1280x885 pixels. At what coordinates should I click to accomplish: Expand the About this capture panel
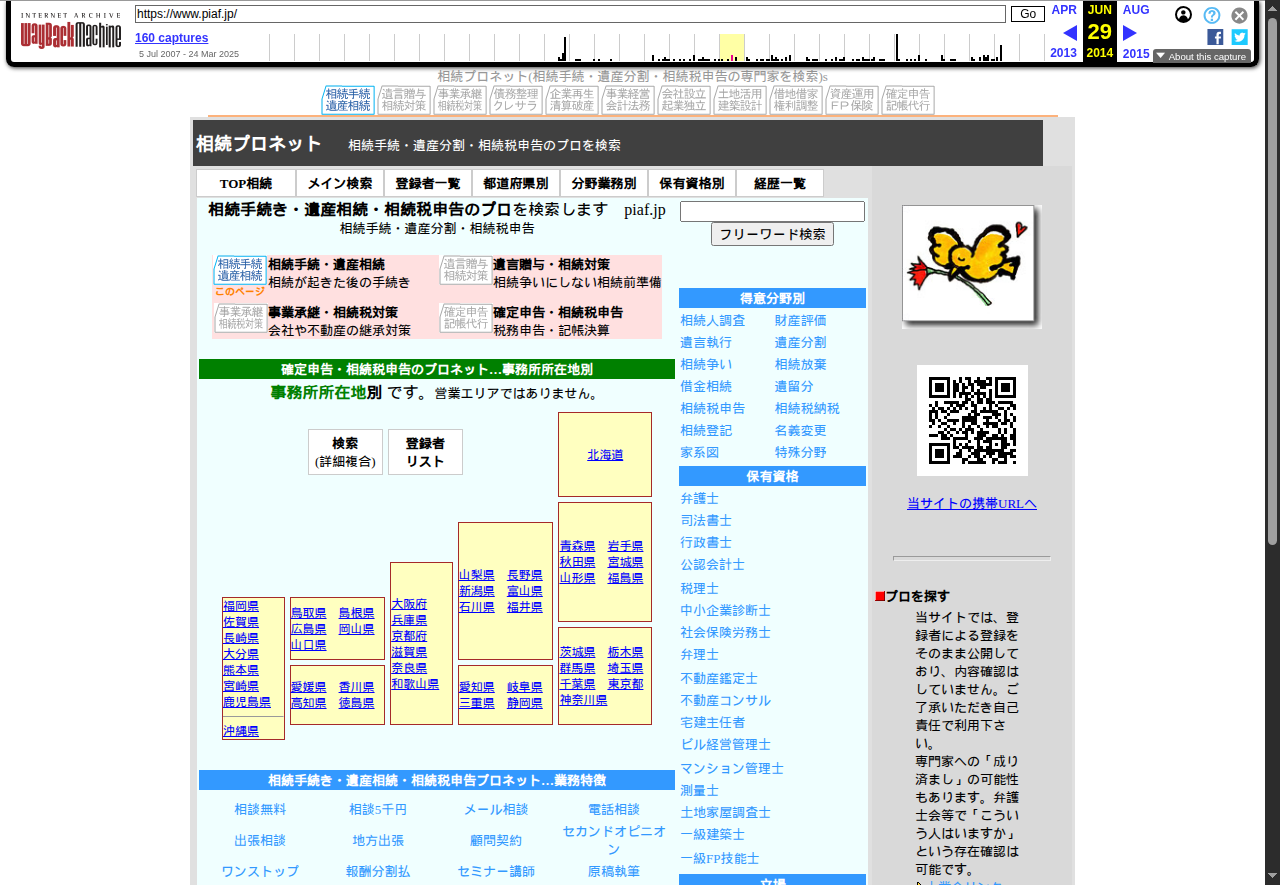(x=1201, y=57)
